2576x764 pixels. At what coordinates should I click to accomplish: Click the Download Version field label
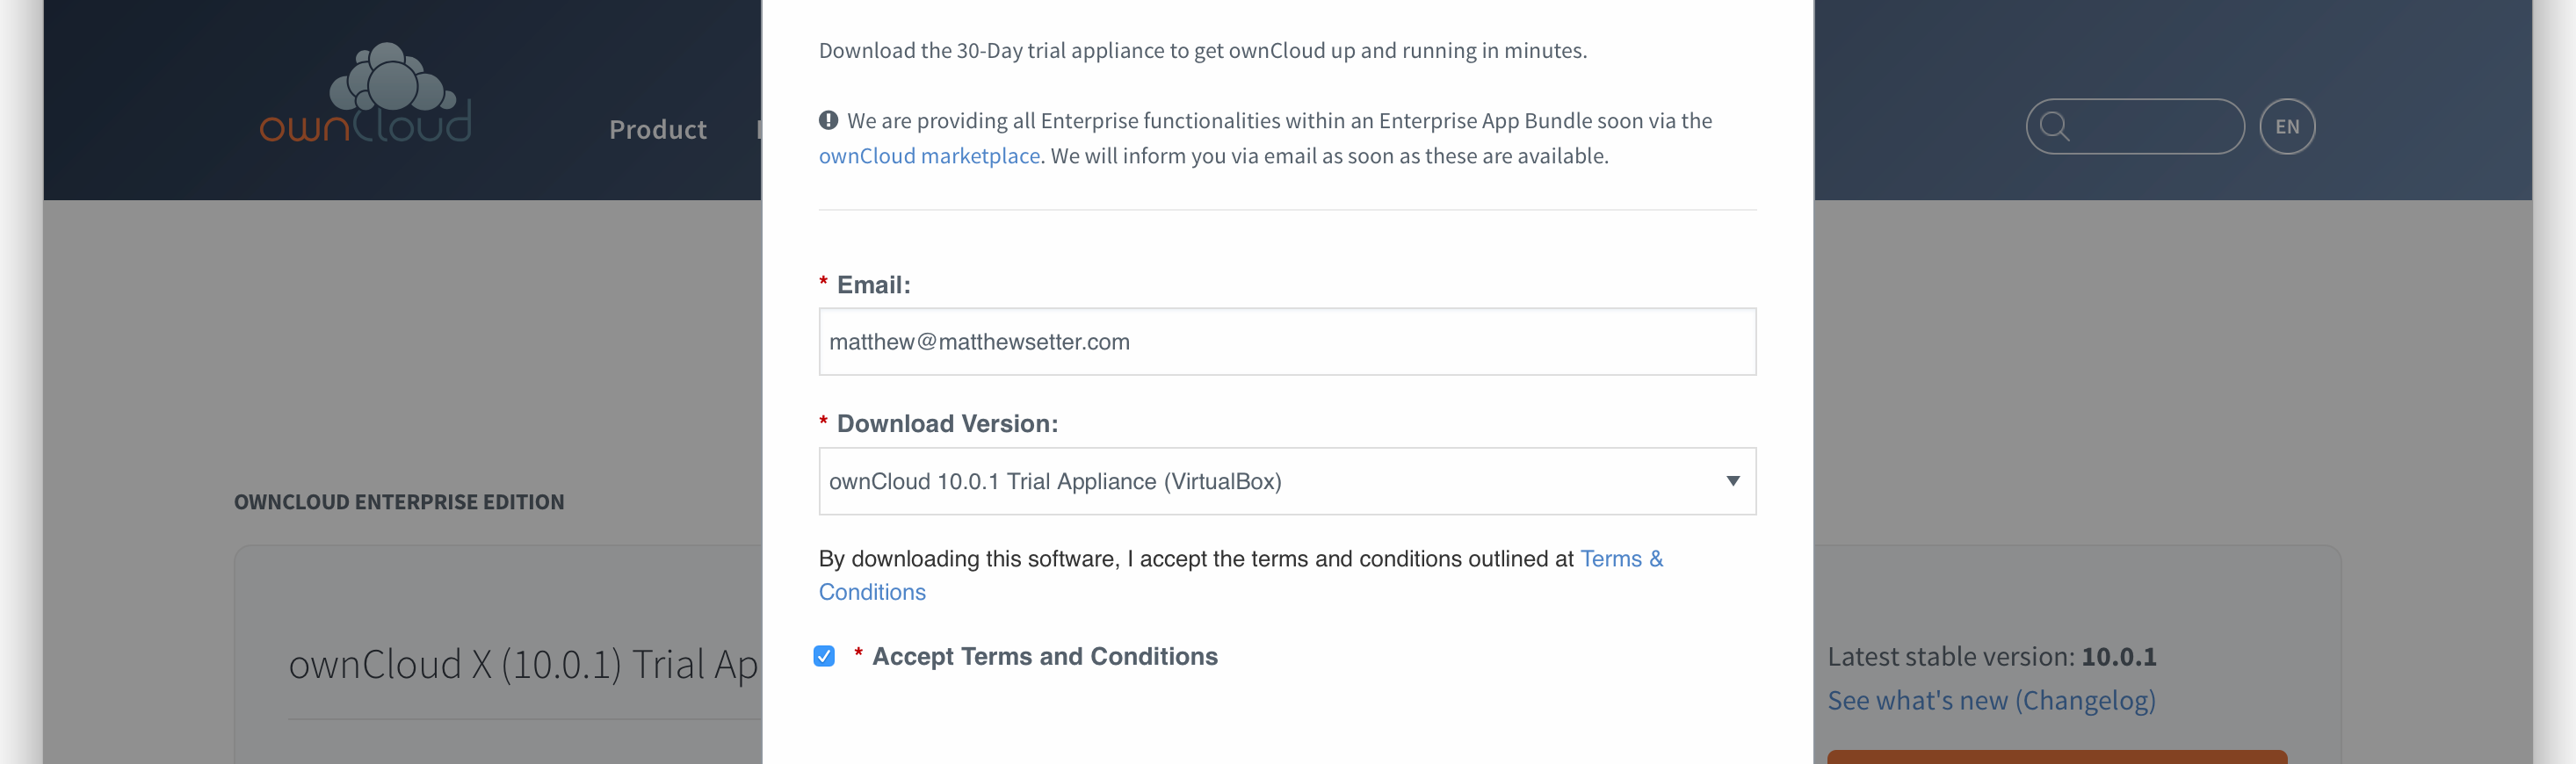(947, 424)
